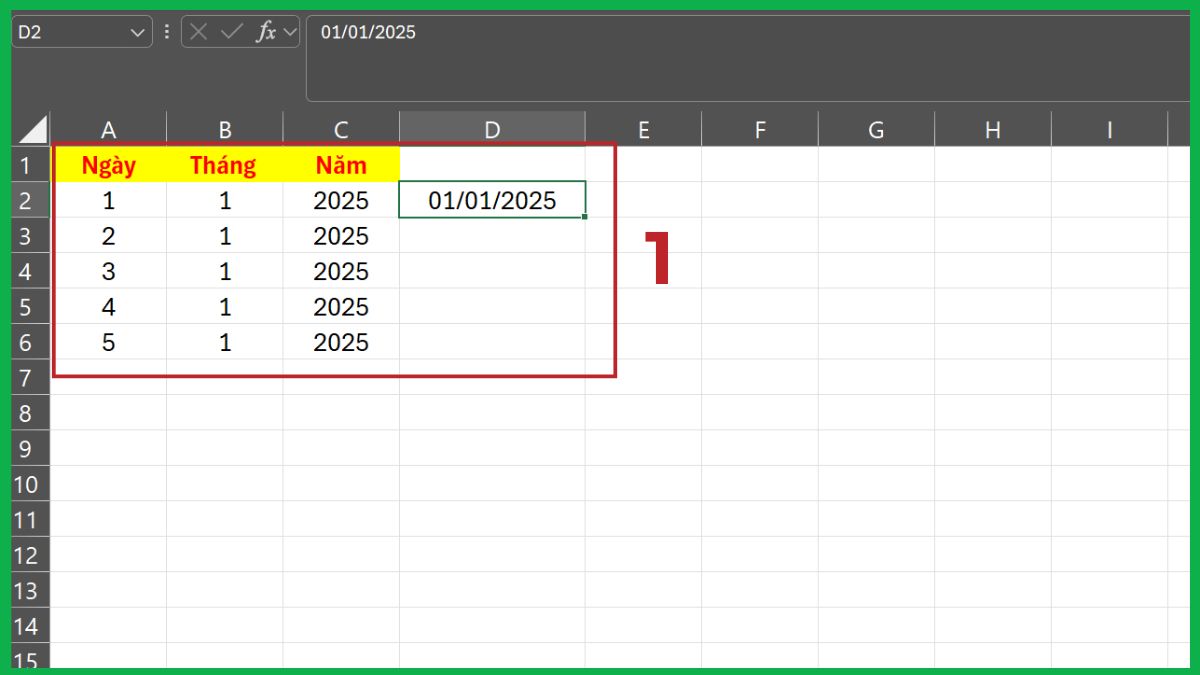The height and width of the screenshot is (675, 1200).
Task: Select cell A6 containing value 5
Action: click(108, 342)
